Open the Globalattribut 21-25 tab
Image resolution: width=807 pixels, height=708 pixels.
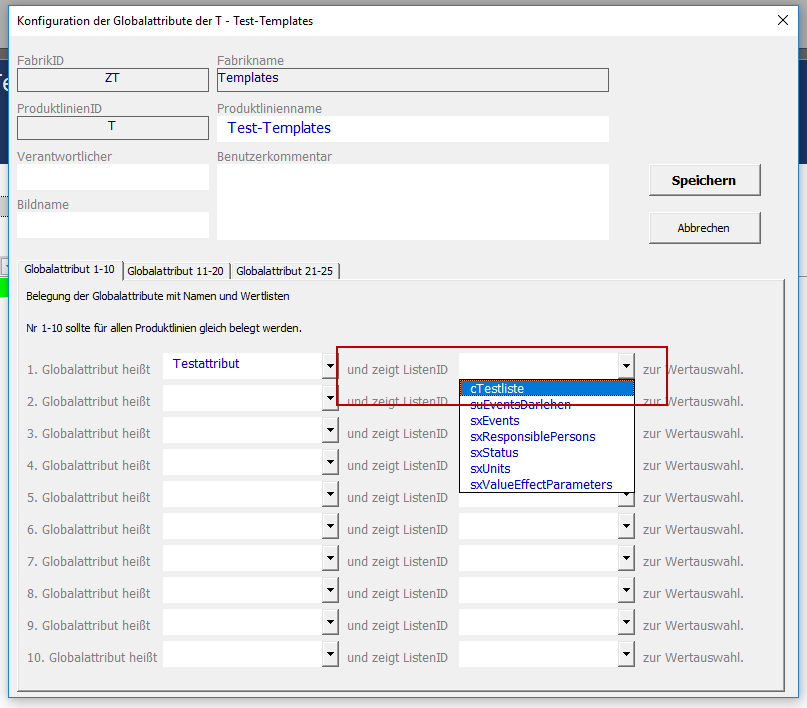pos(285,271)
